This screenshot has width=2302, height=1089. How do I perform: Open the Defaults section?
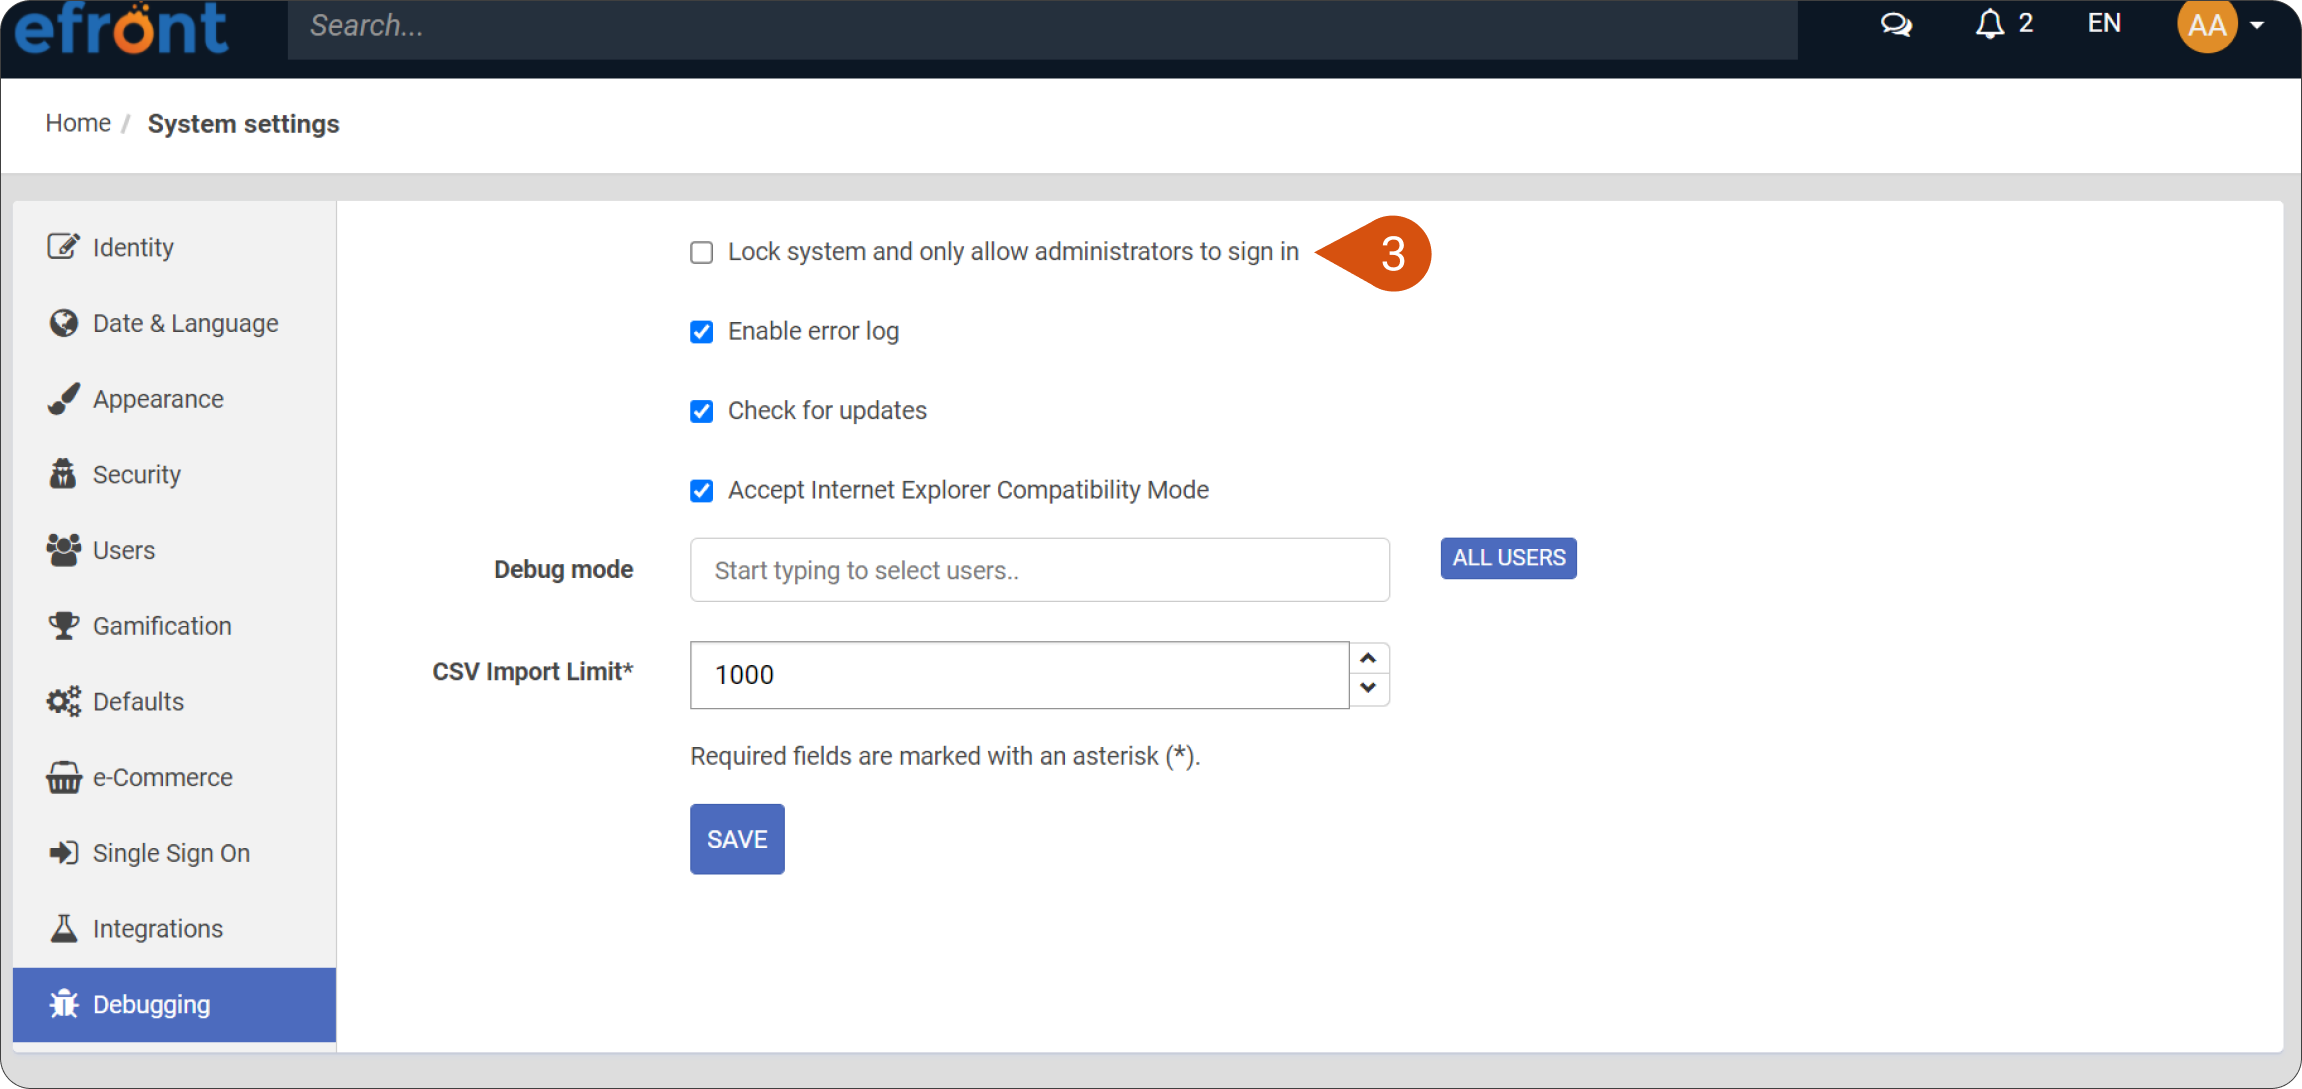(x=175, y=701)
